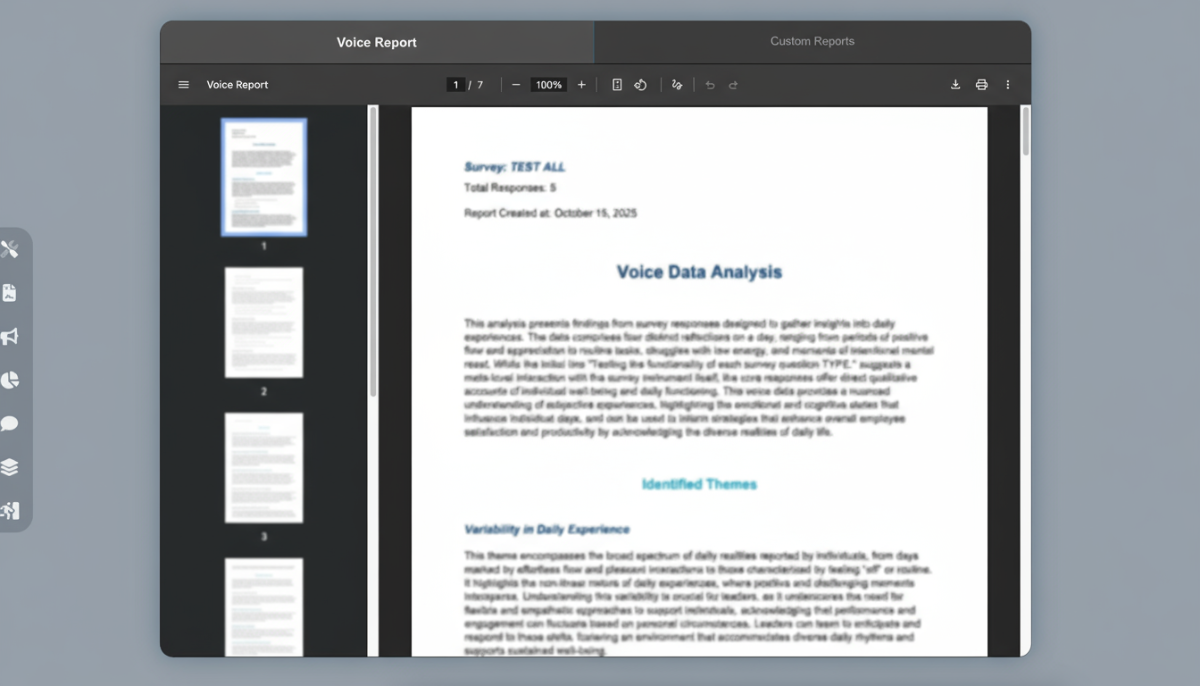
Task: Click the zoom in plus button
Action: click(x=582, y=85)
